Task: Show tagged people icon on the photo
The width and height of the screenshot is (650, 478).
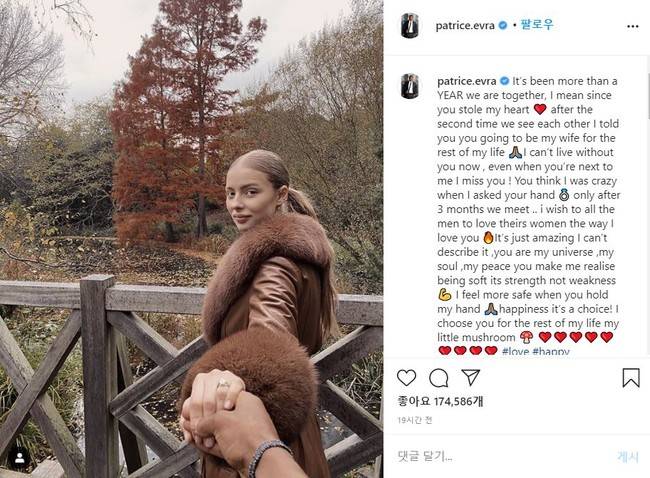Action: [18, 458]
